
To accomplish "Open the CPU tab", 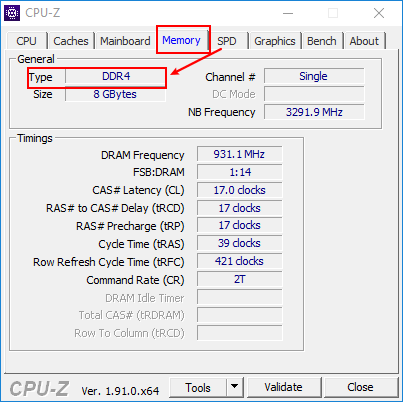I will [x=26, y=41].
